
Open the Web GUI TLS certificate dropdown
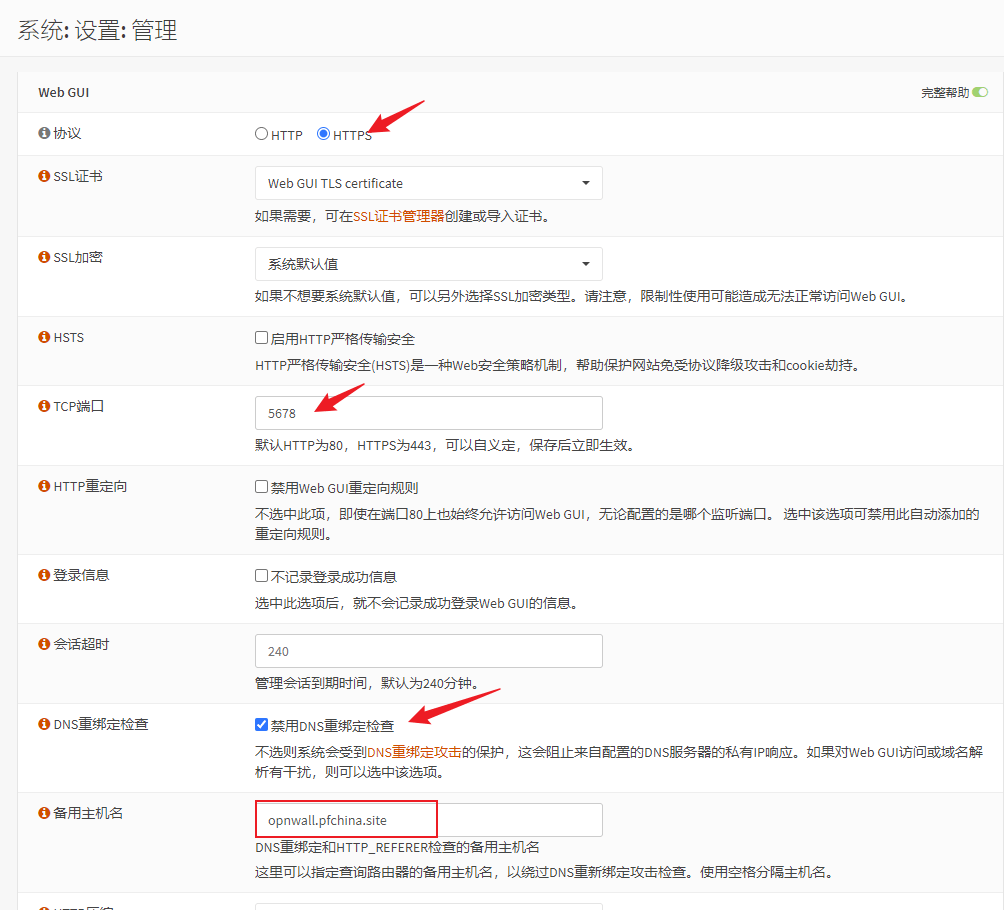point(428,183)
